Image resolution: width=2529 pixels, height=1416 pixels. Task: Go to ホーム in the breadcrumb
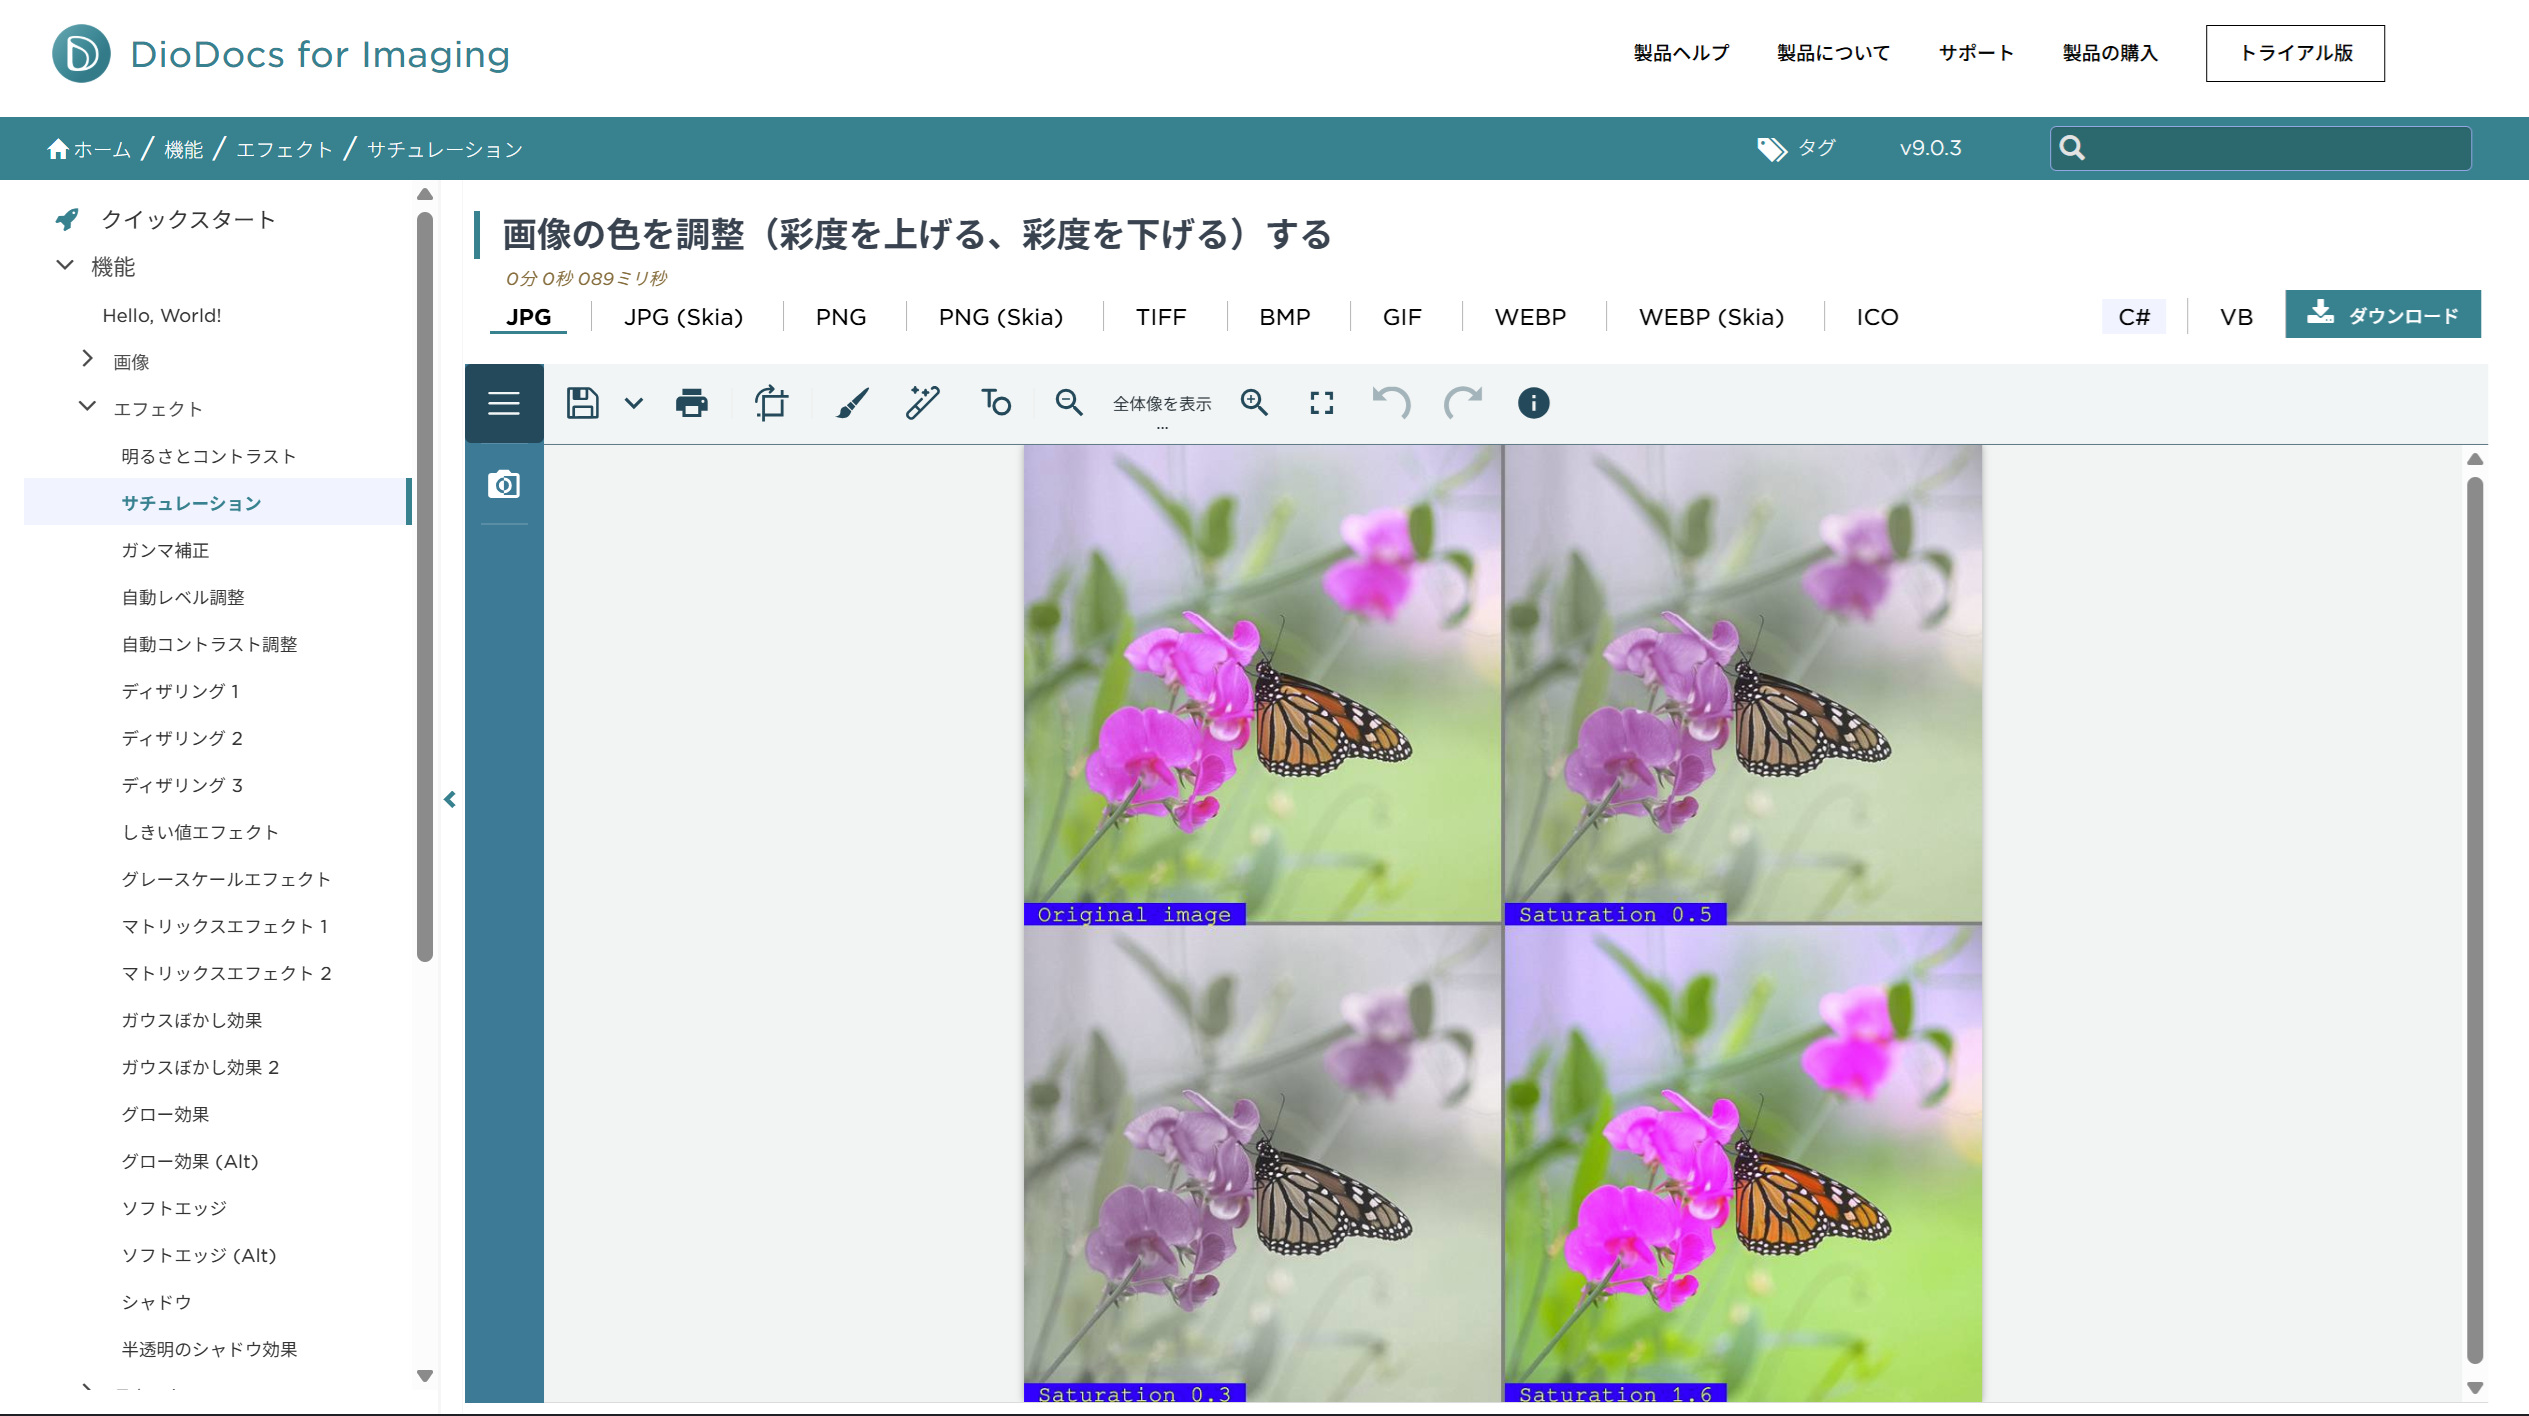[x=102, y=149]
